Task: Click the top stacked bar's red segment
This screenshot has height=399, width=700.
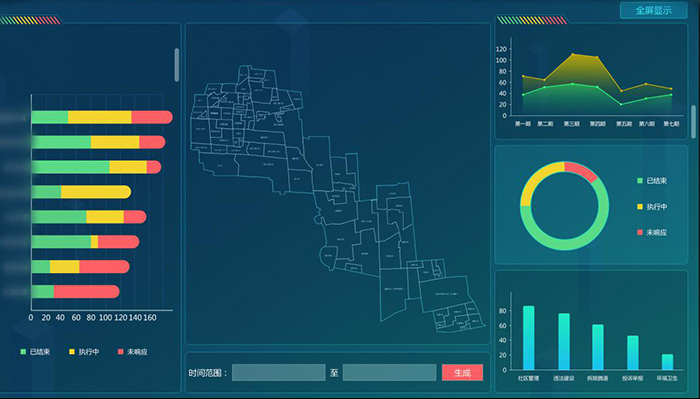Action: click(152, 117)
